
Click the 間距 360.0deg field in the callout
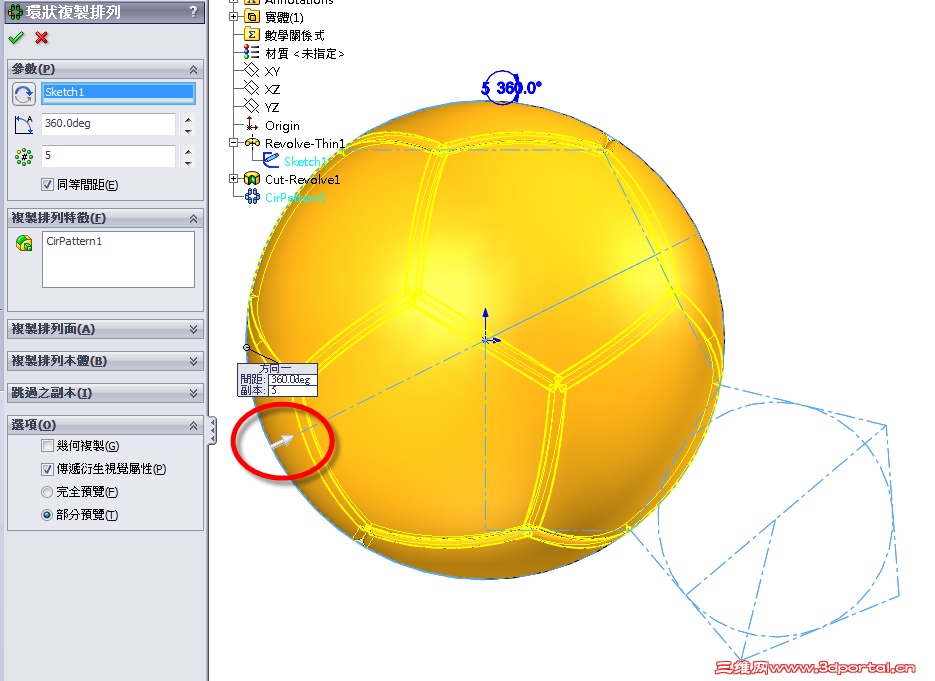point(292,379)
